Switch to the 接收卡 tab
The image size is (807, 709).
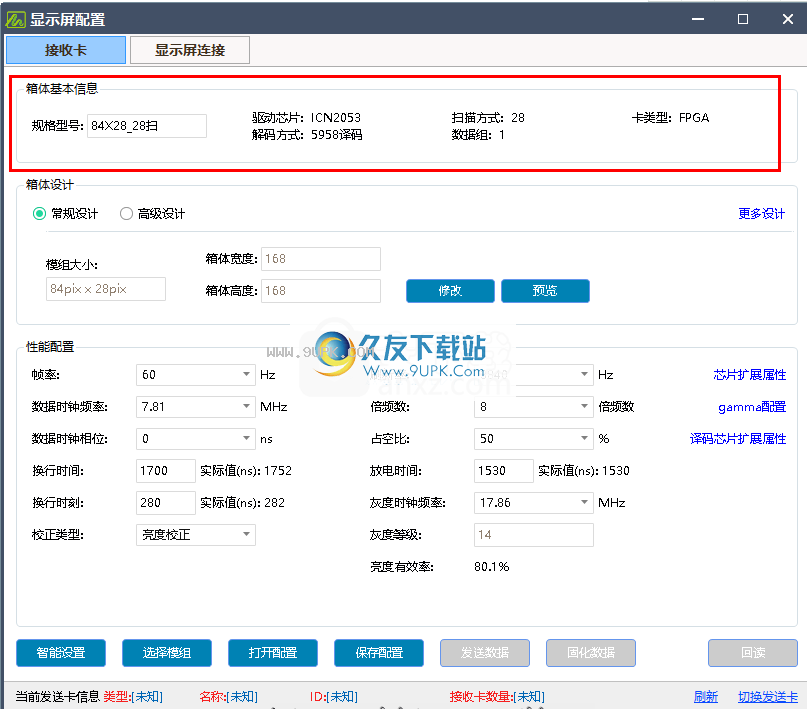[66, 50]
